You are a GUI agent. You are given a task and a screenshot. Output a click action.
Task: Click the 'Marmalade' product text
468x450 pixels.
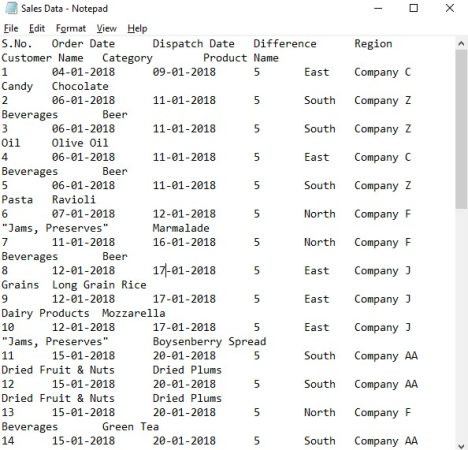[181, 228]
